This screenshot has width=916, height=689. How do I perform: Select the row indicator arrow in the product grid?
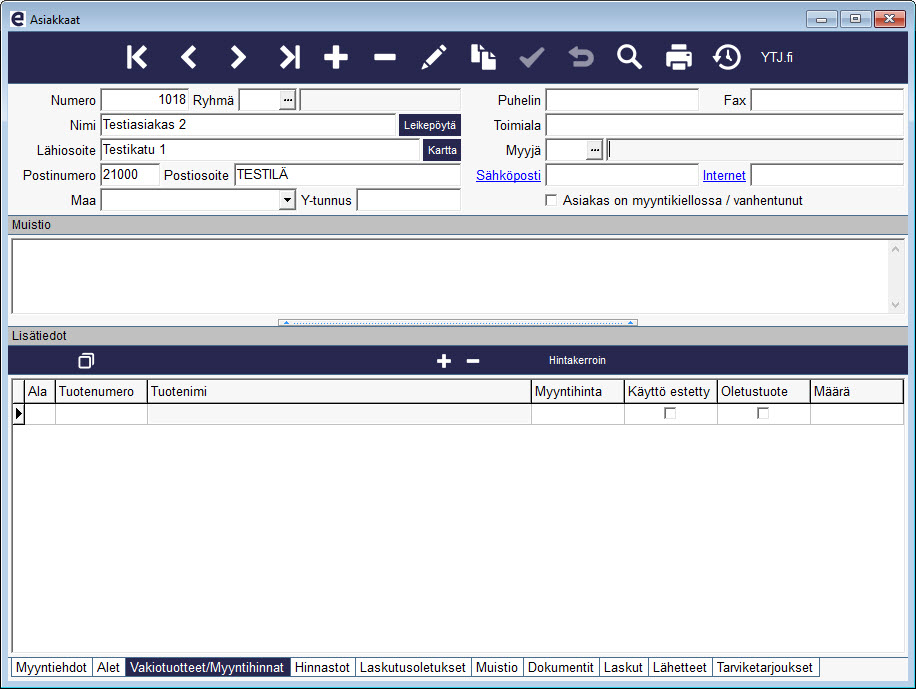pyautogui.click(x=18, y=414)
